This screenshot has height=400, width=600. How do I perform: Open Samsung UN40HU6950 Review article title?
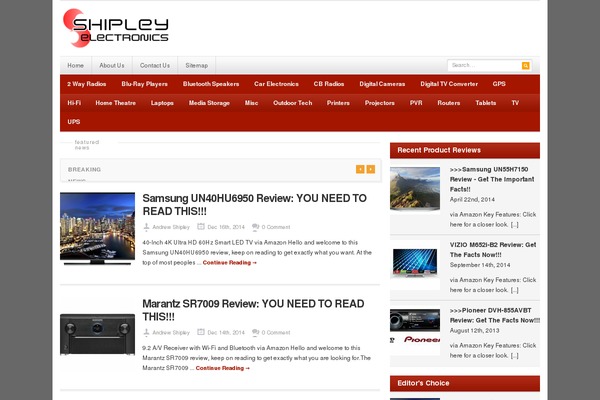254,205
